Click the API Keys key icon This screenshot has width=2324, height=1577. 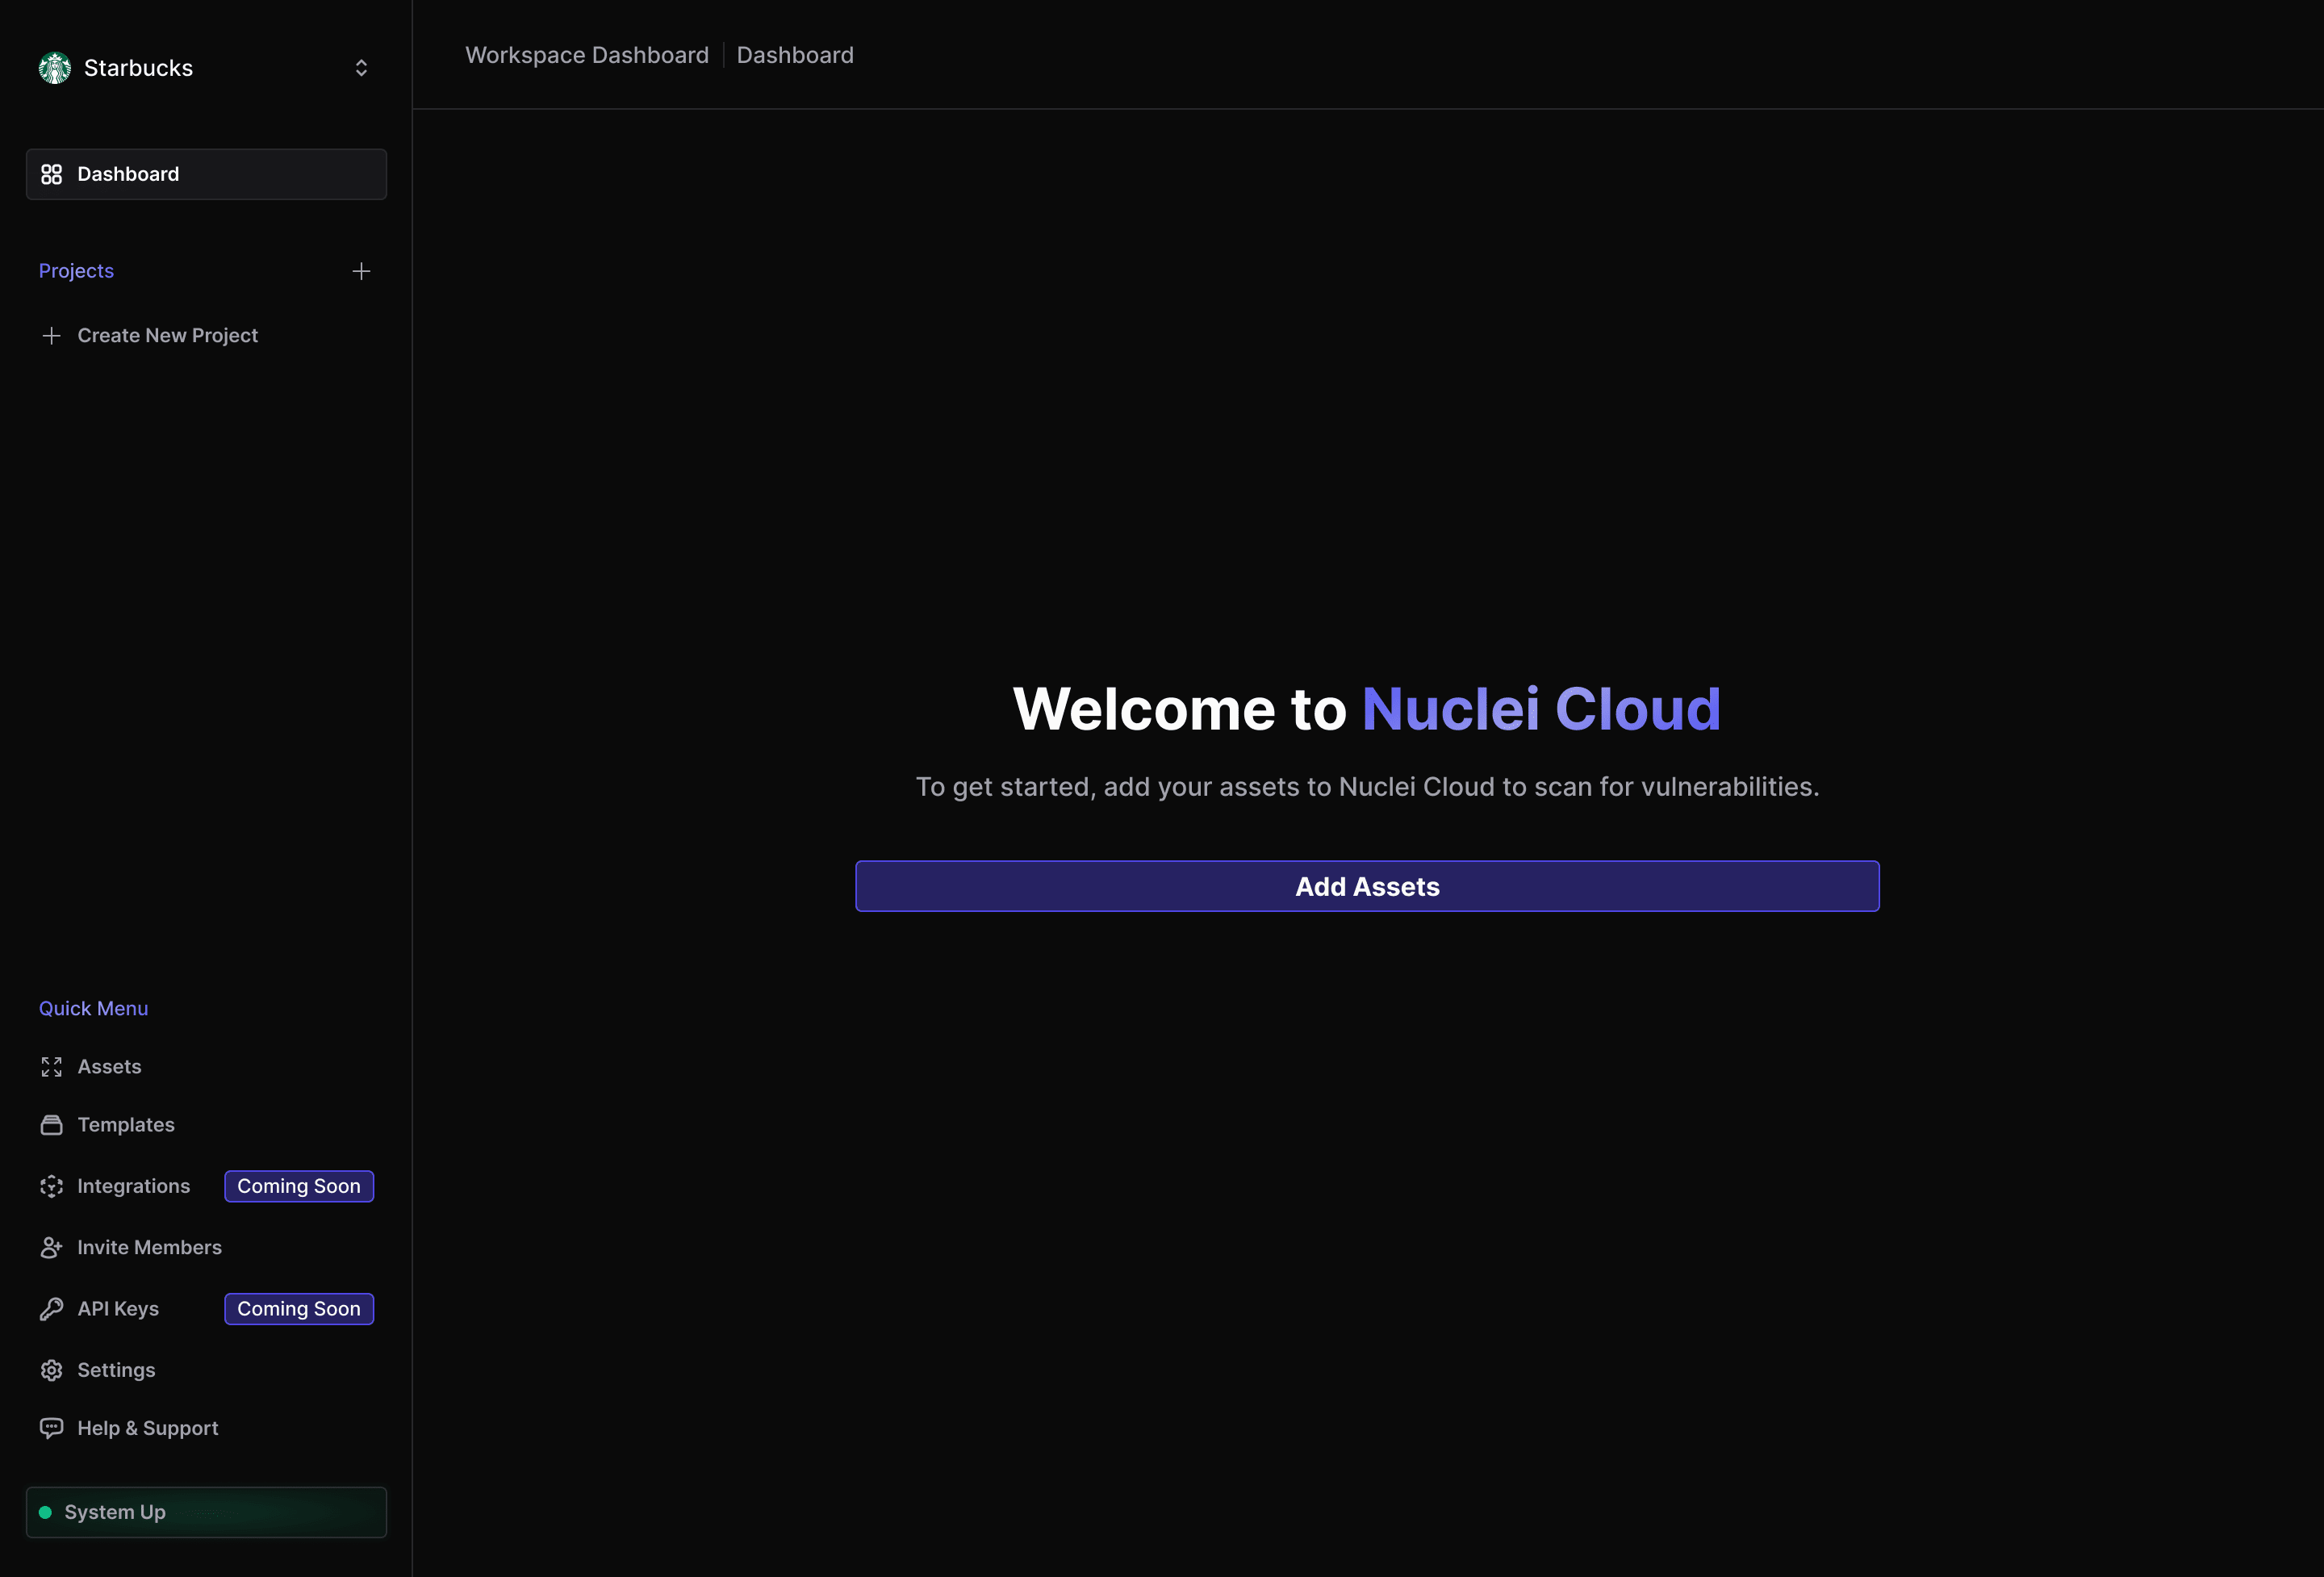click(x=52, y=1309)
